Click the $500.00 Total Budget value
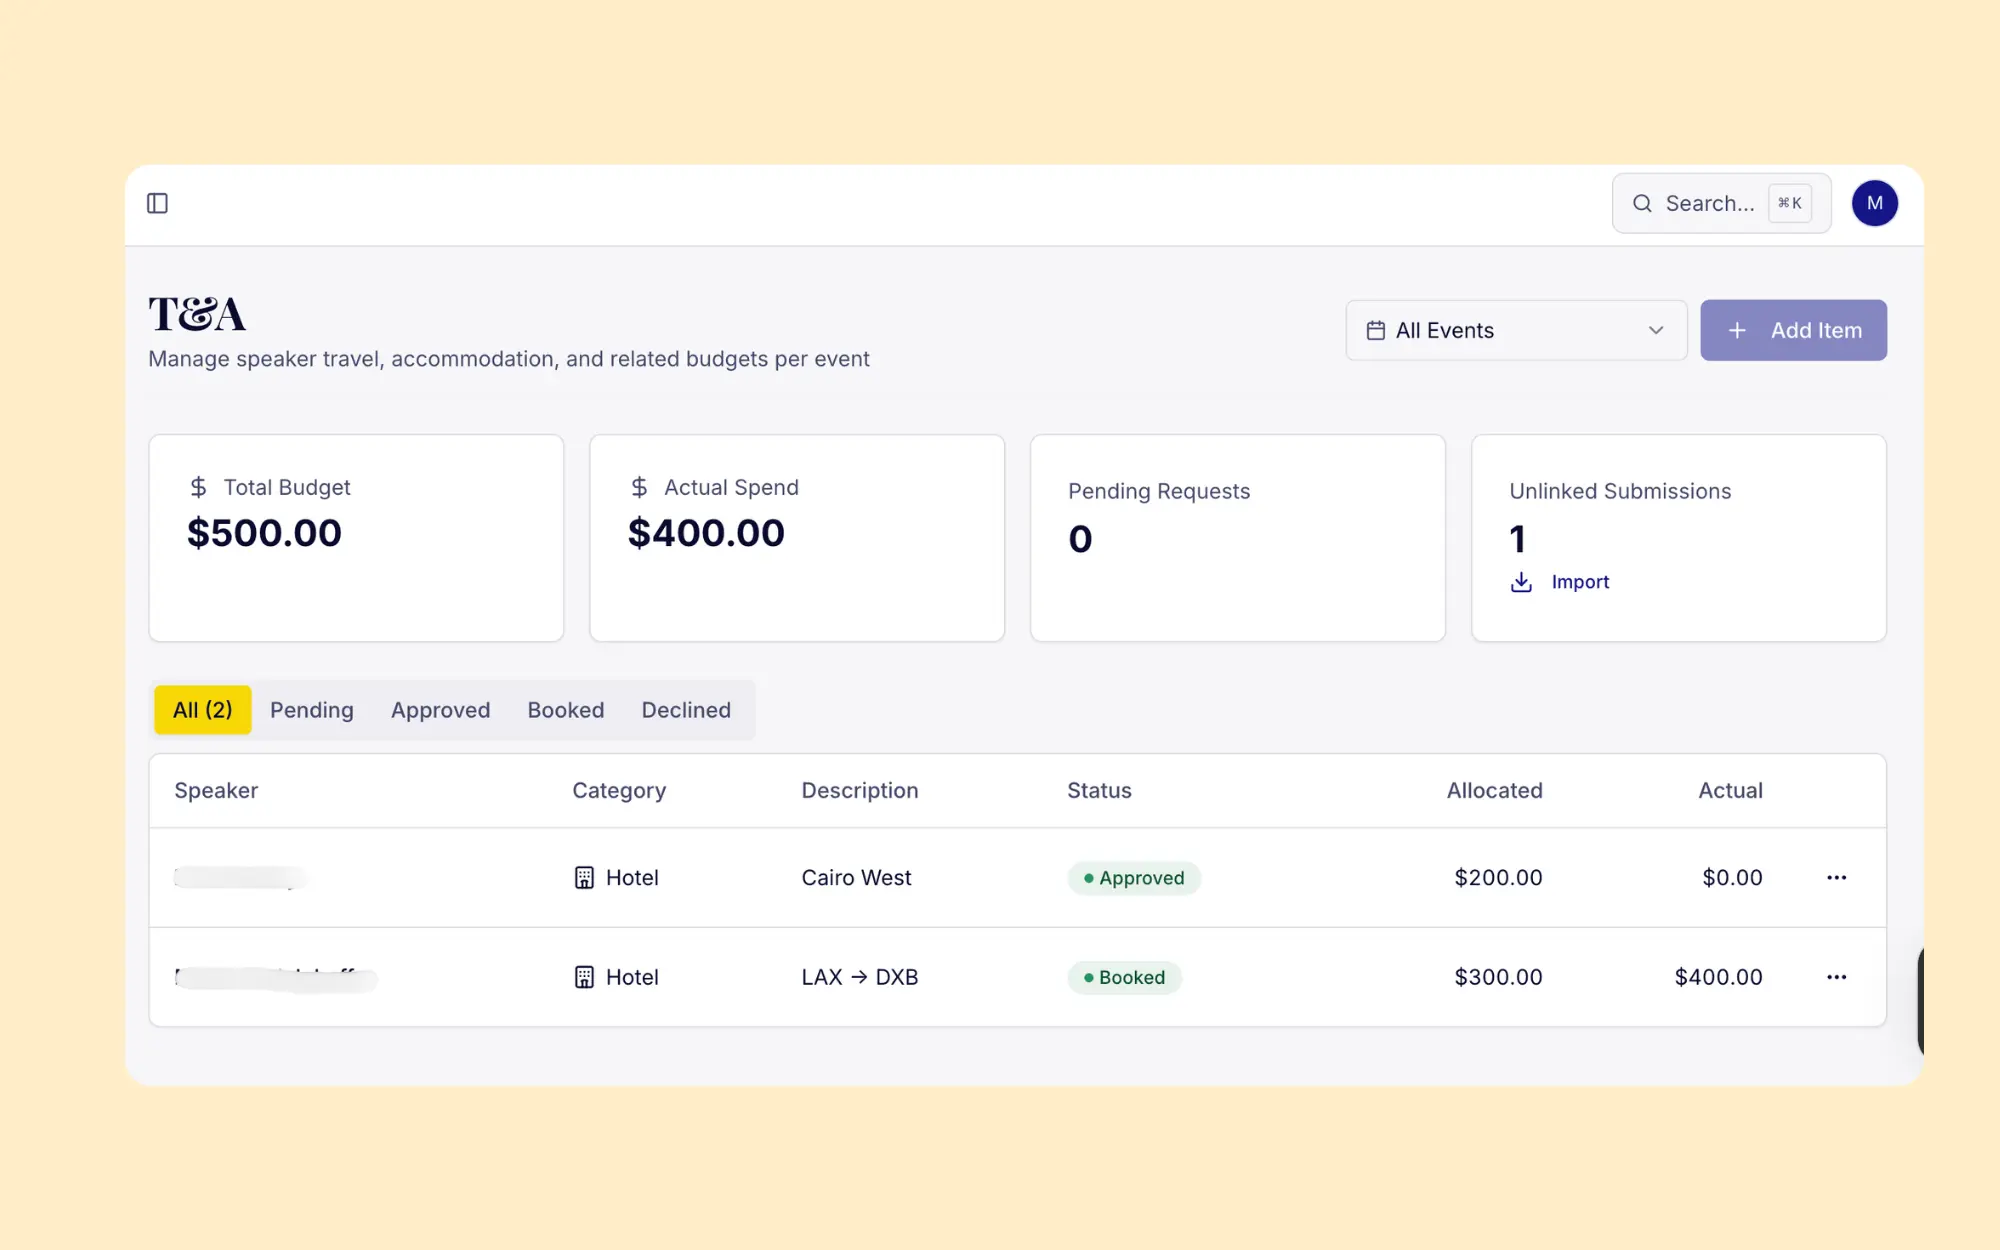The image size is (2000, 1250). point(264,533)
